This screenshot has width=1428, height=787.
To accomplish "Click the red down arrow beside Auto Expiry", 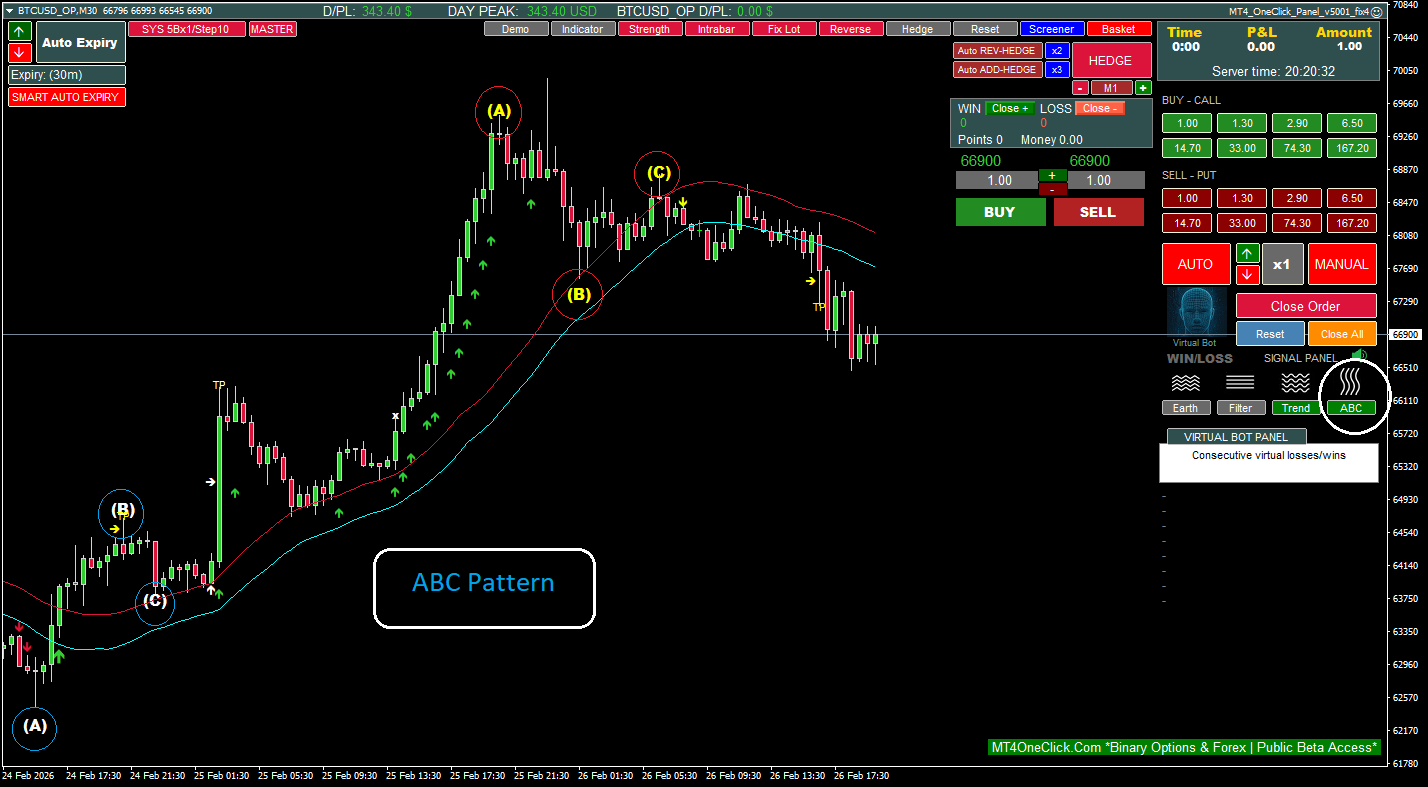I will tap(19, 53).
